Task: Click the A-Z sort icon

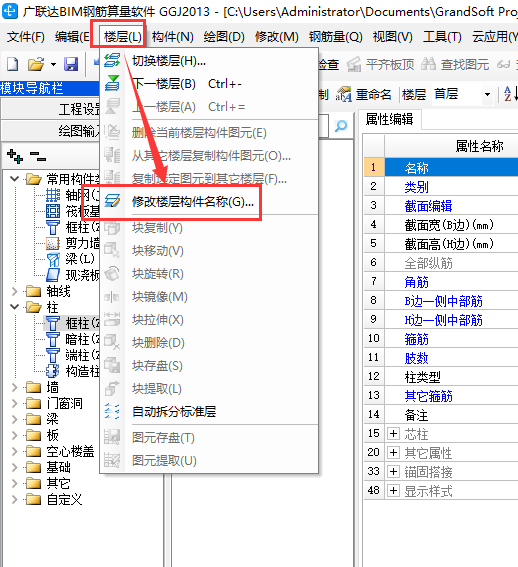Action: (x=508, y=94)
